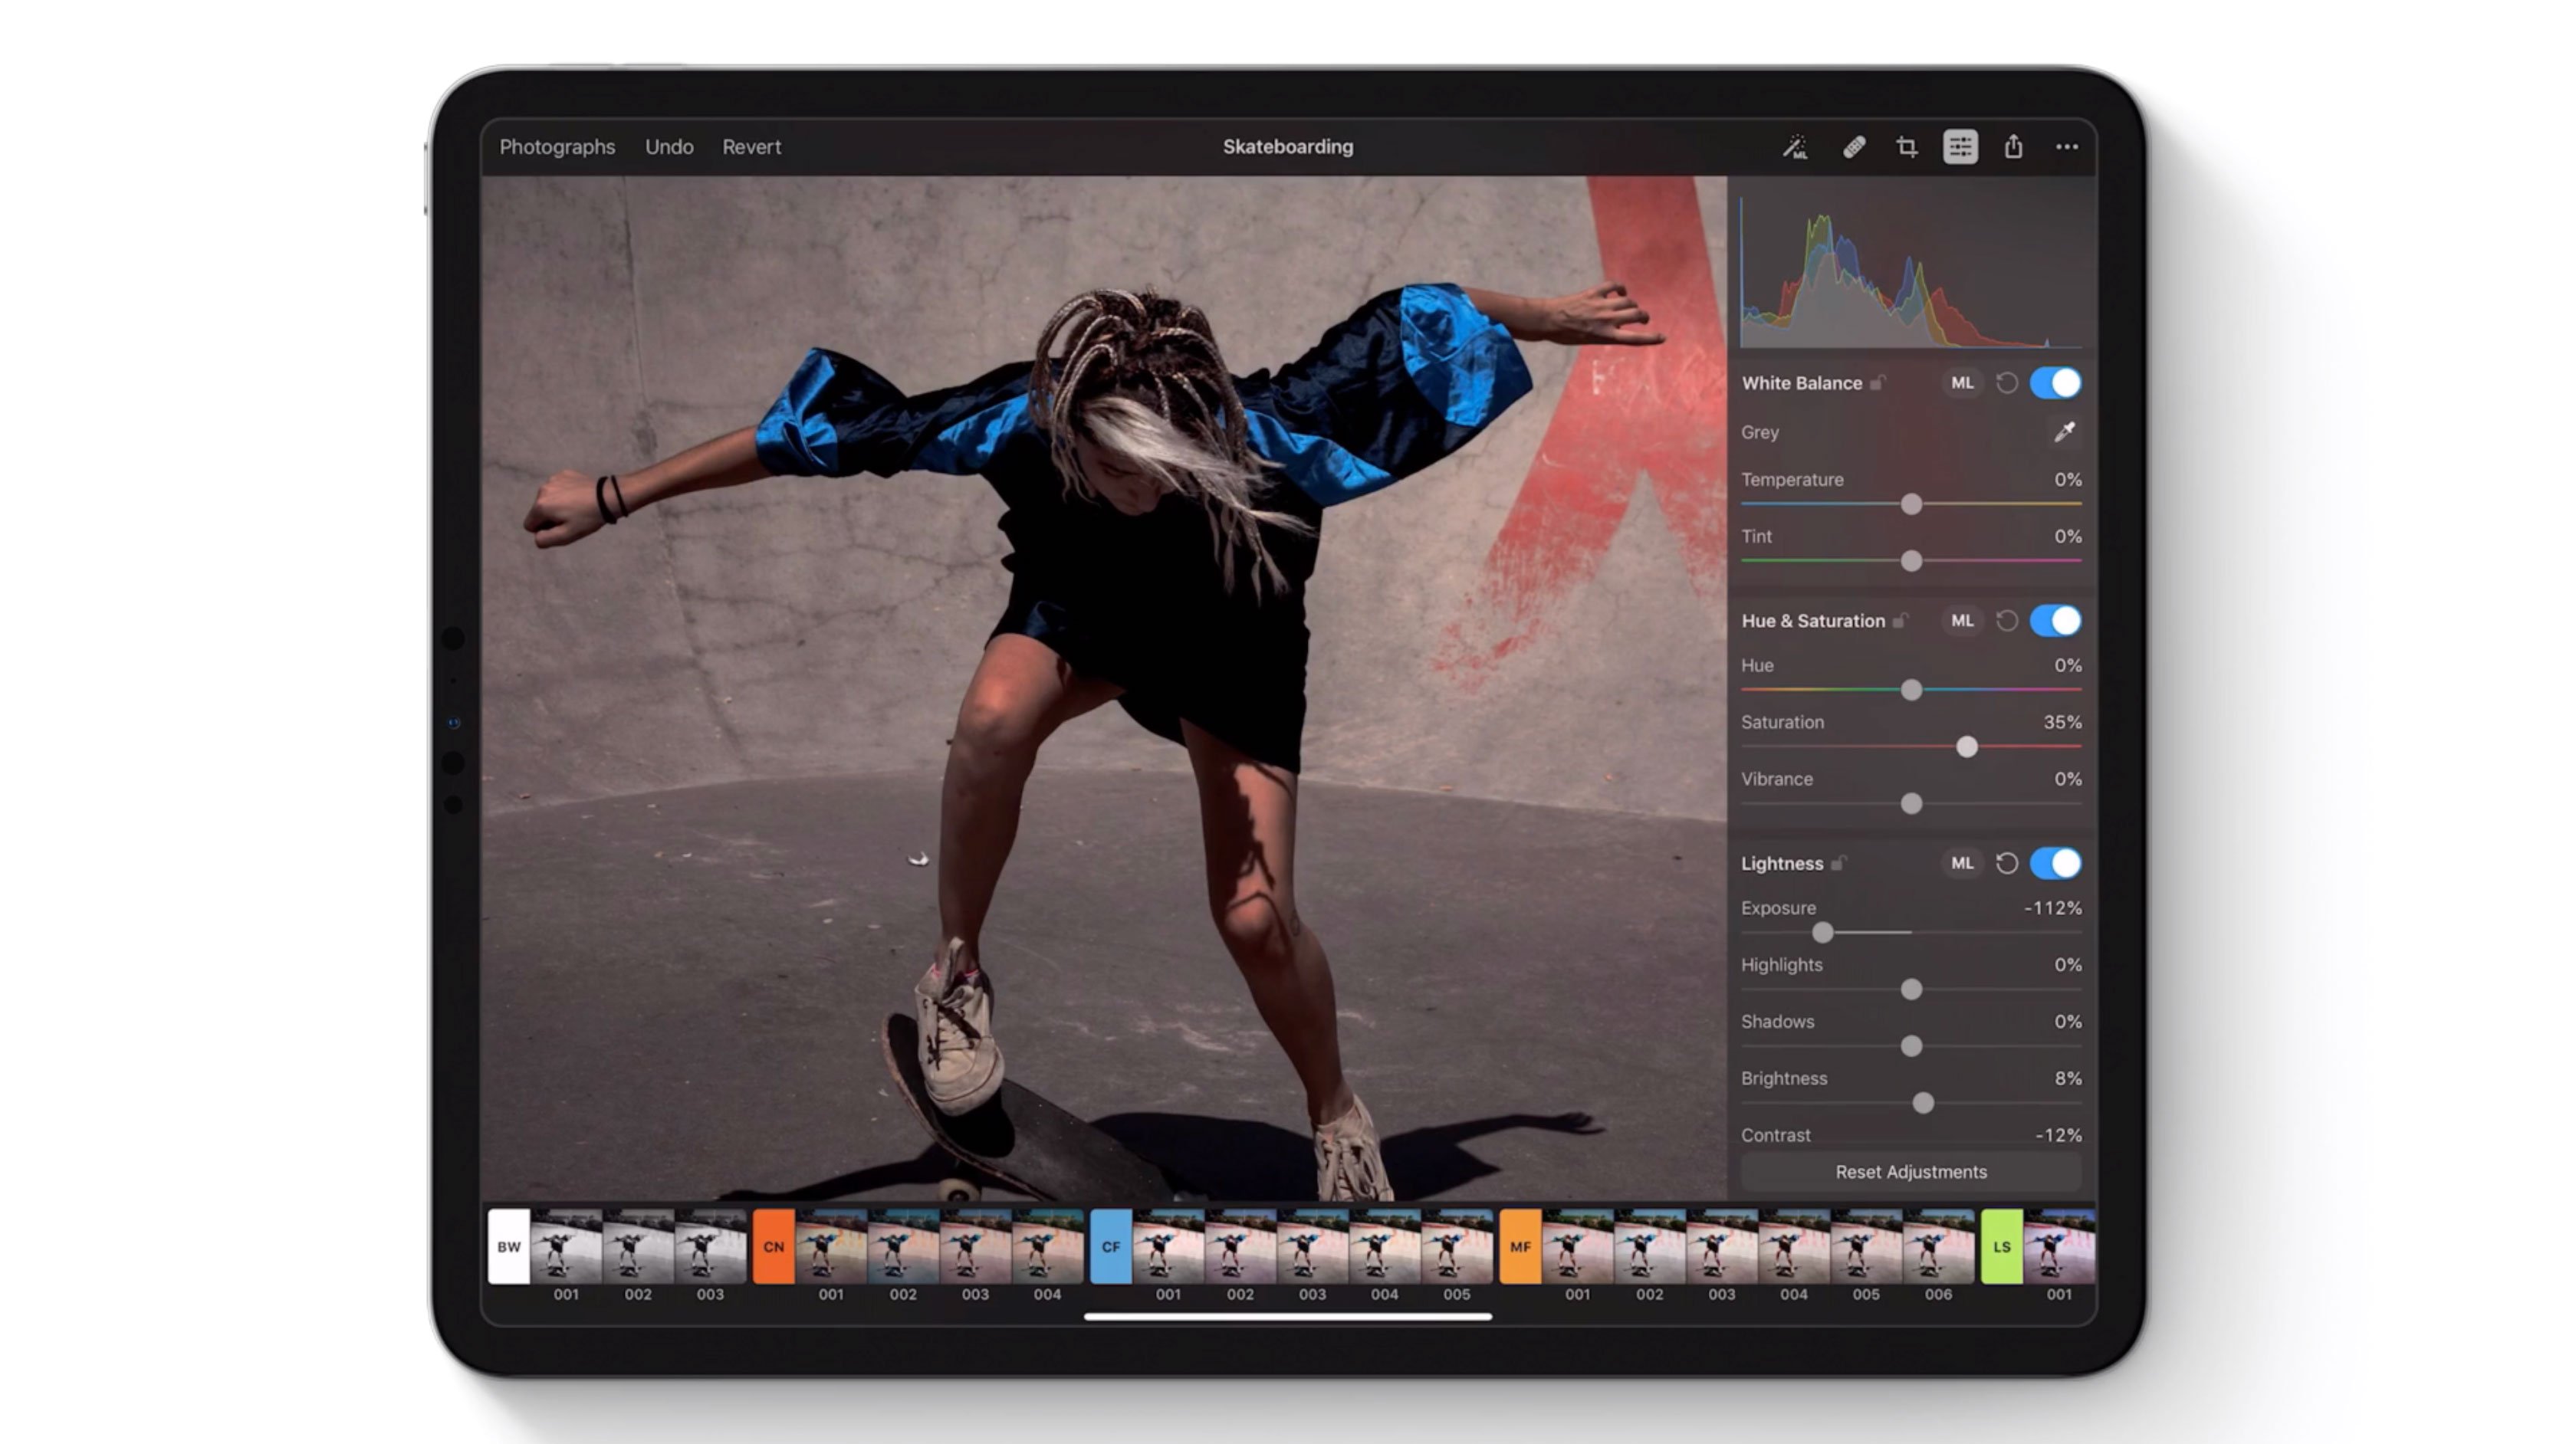Apply CN preset 004 thumbnail

(x=1047, y=1247)
